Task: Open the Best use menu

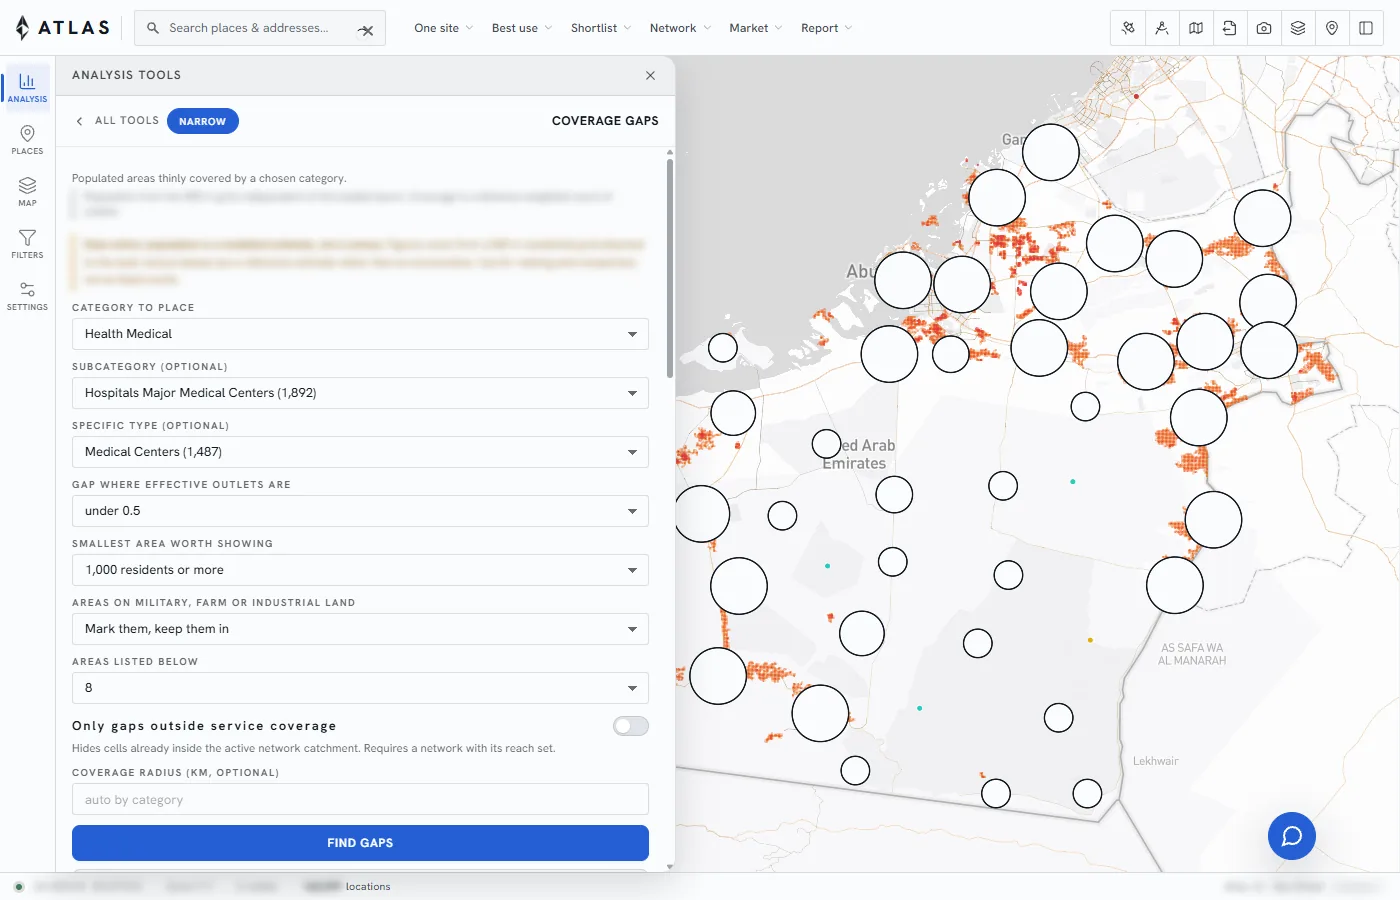Action: tap(521, 28)
